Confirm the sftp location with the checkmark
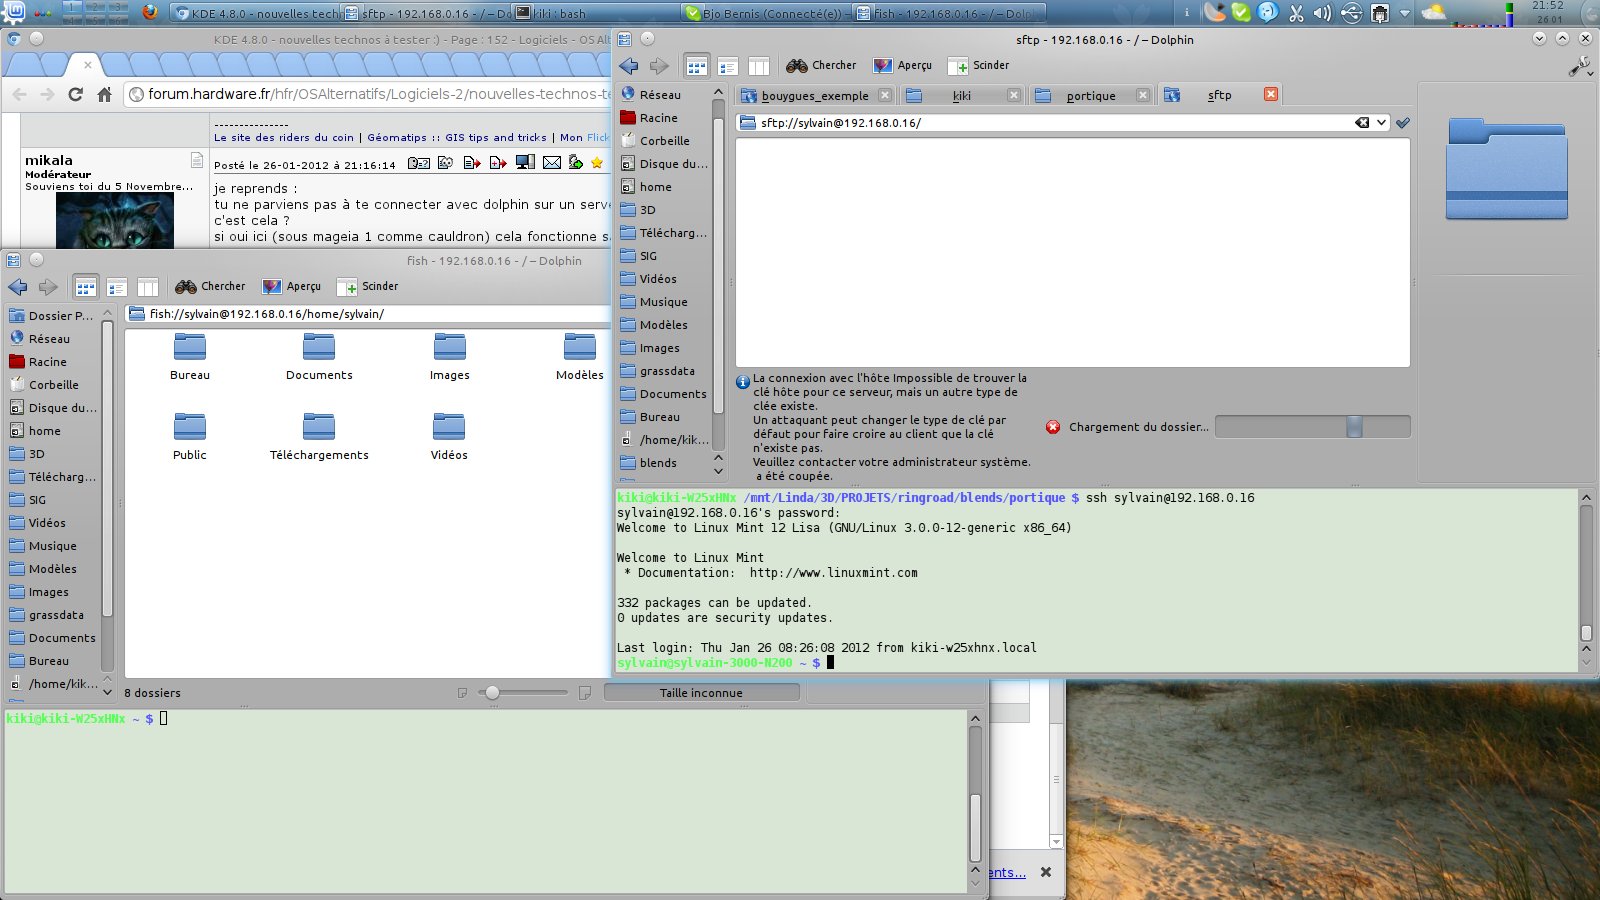The width and height of the screenshot is (1600, 900). [1403, 123]
